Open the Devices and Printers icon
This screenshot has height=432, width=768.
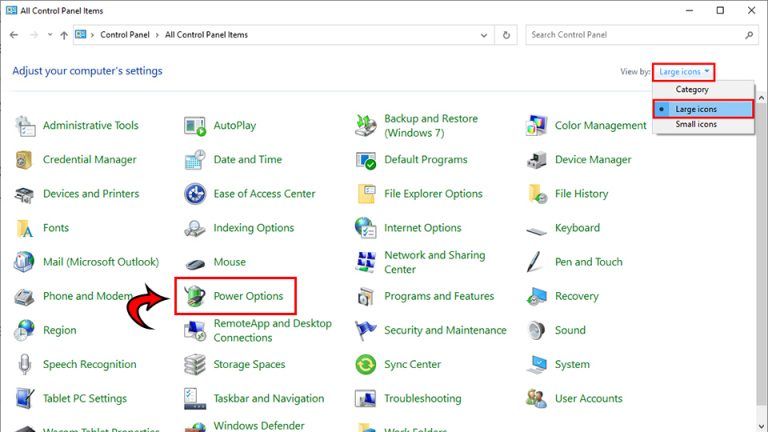(x=24, y=194)
